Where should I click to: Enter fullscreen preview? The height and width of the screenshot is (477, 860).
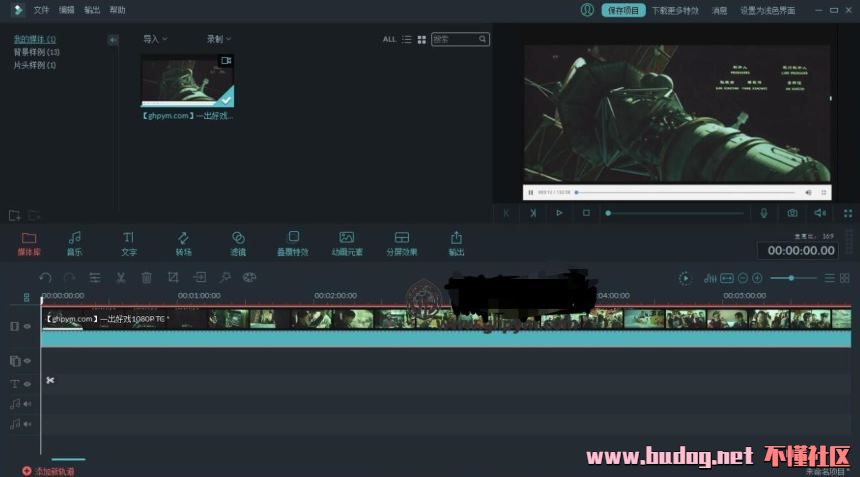(848, 213)
